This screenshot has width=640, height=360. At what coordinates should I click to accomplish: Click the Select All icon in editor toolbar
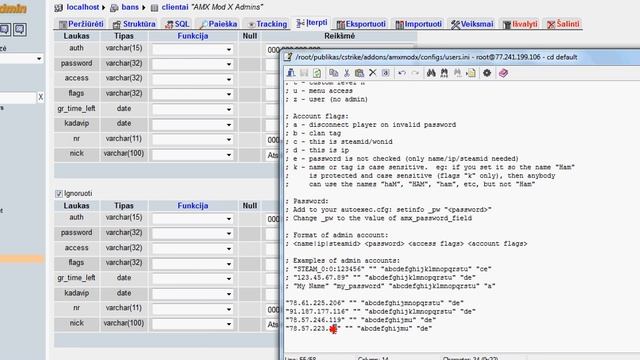[x=385, y=73]
